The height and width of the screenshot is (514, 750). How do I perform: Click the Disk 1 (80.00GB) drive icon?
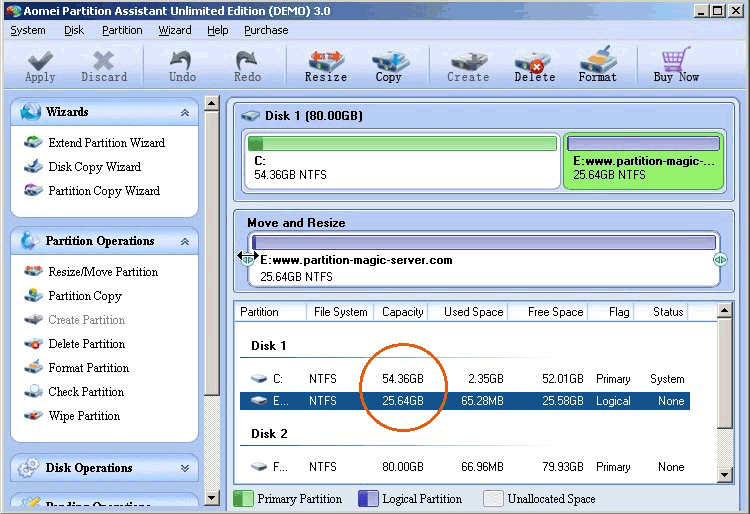(251, 116)
